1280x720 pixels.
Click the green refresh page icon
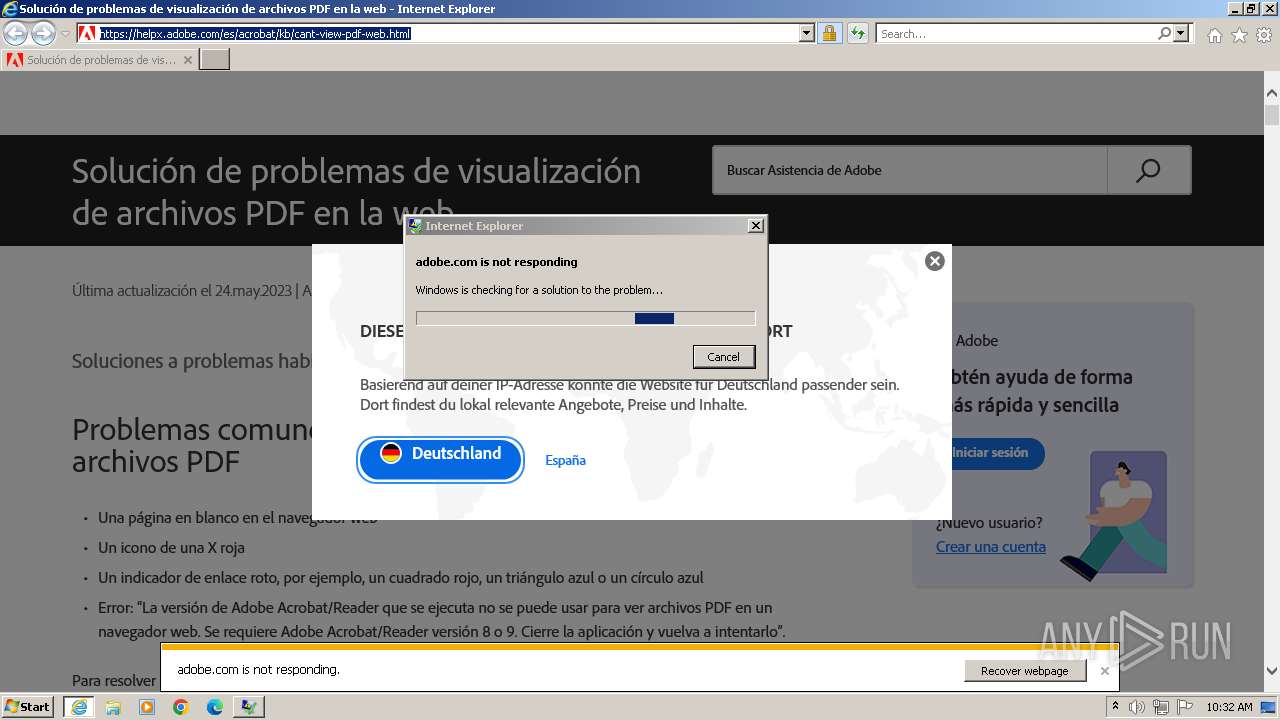pyautogui.click(x=858, y=33)
